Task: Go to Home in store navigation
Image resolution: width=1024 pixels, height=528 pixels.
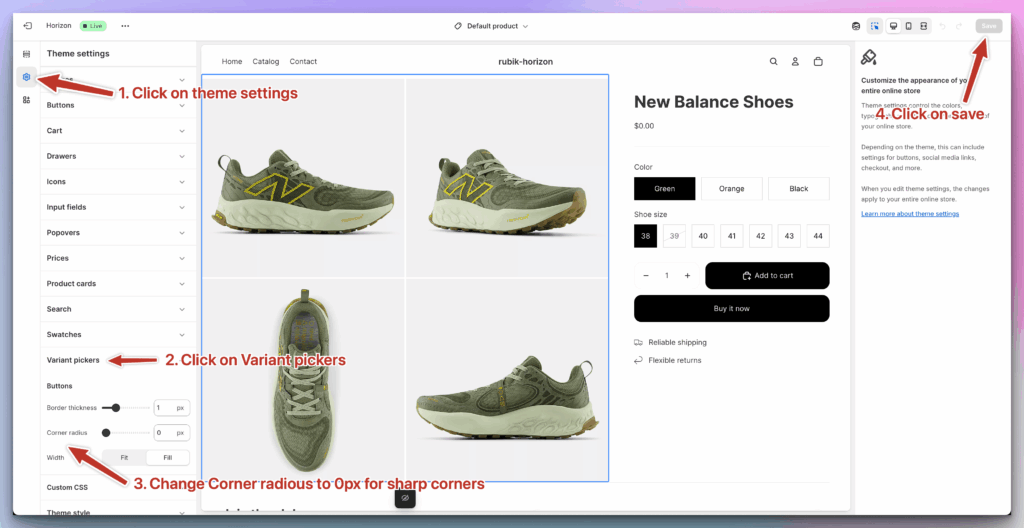Action: click(x=232, y=61)
